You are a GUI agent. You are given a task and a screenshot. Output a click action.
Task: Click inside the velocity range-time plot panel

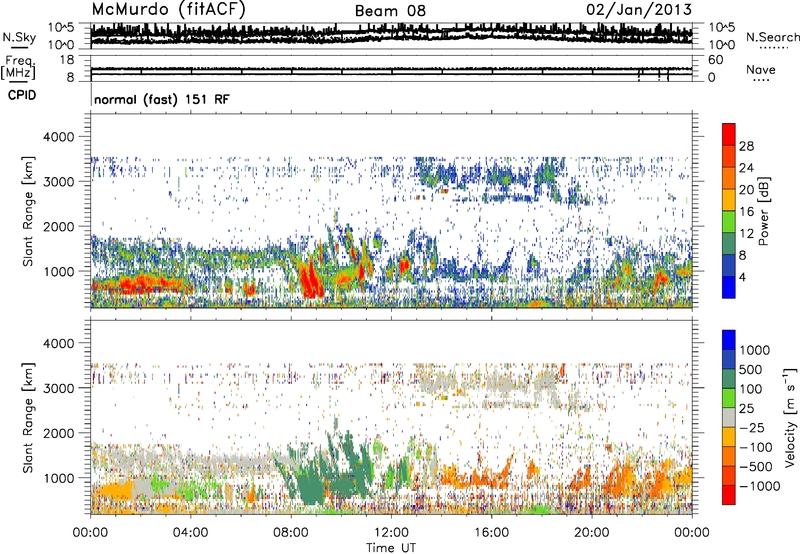391,417
